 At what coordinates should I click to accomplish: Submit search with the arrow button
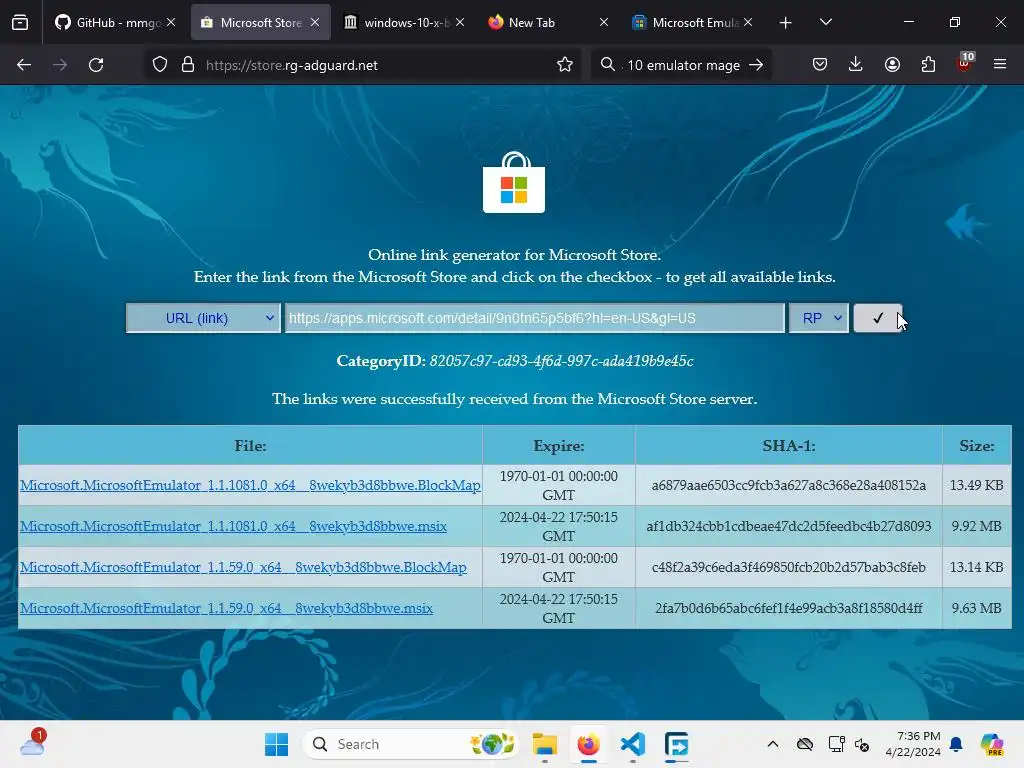click(756, 65)
